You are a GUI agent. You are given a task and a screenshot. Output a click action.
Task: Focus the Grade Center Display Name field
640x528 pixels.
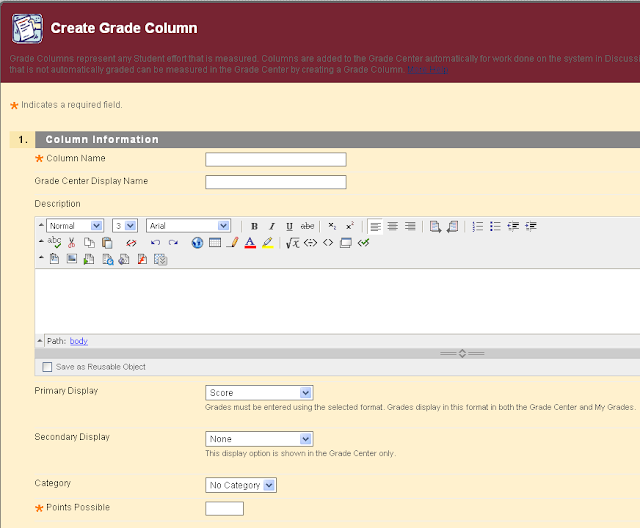(x=276, y=182)
